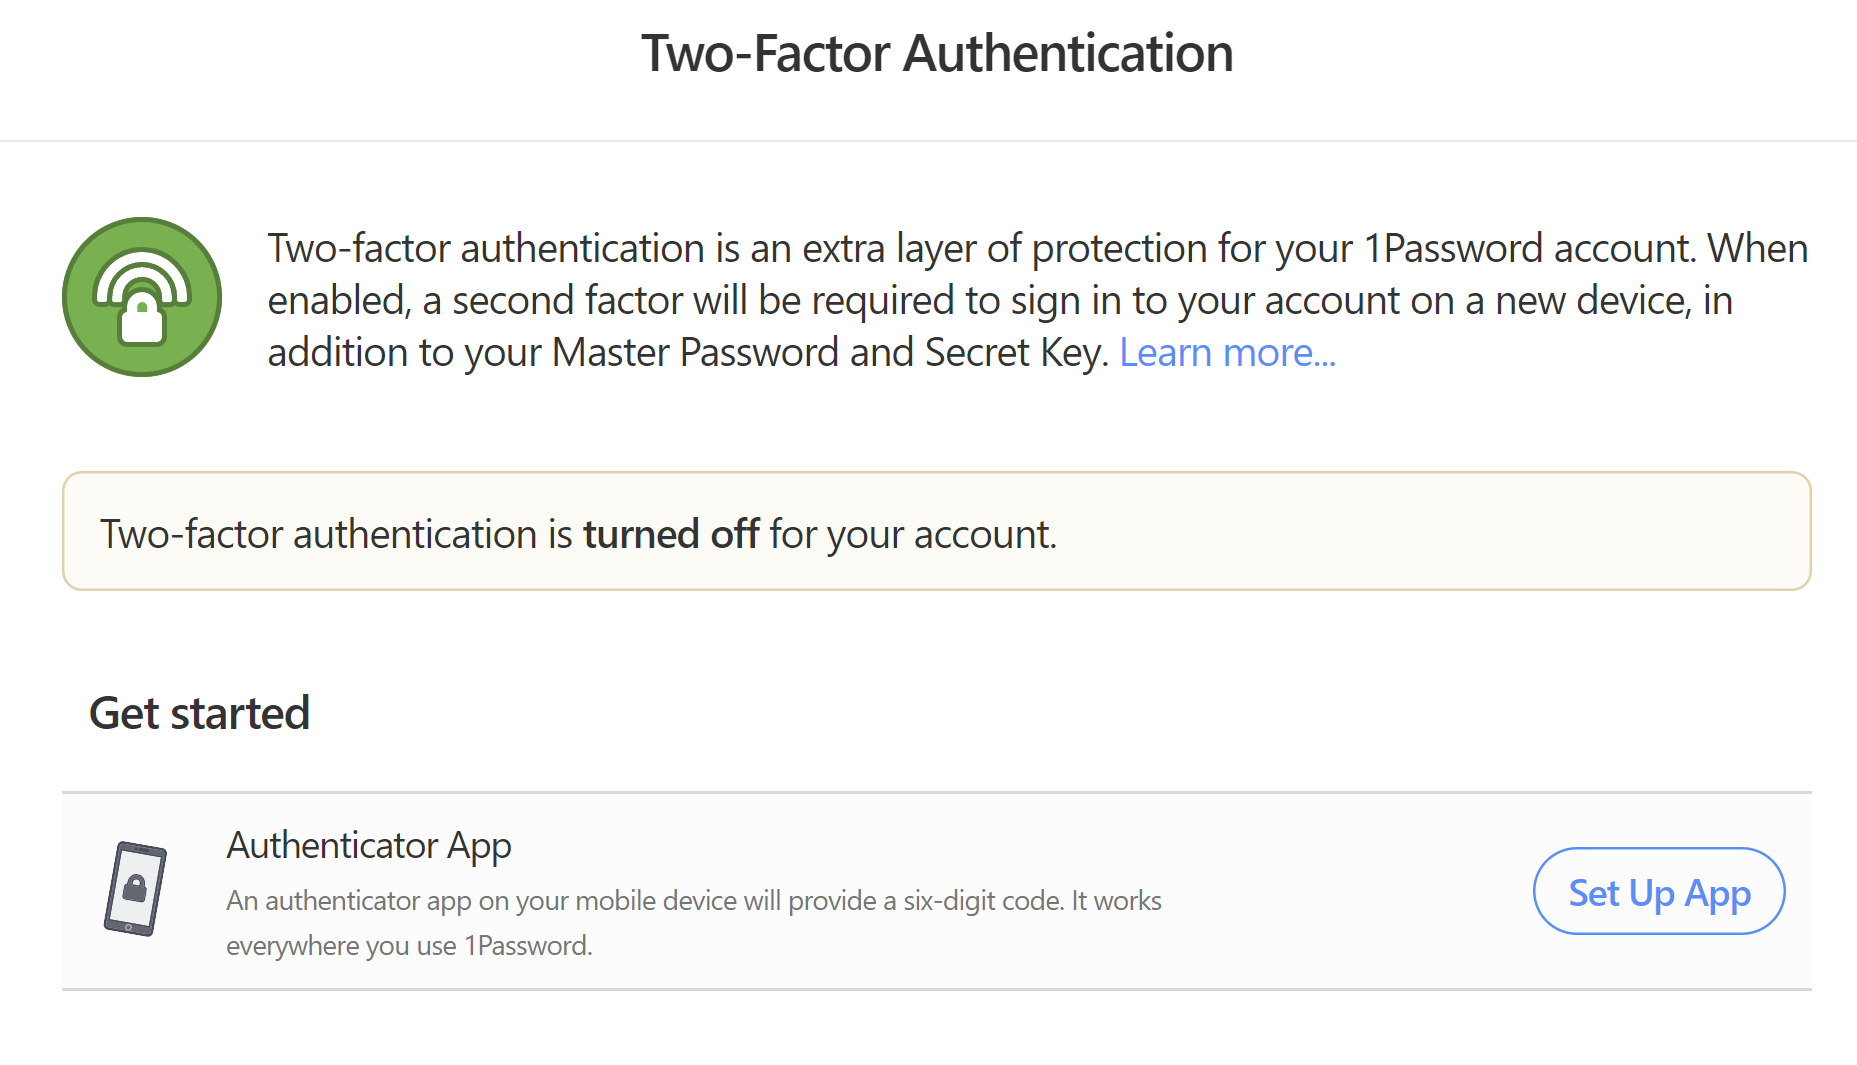The width and height of the screenshot is (1857, 1065).
Task: Click the Get started section heading
Action: click(x=199, y=714)
